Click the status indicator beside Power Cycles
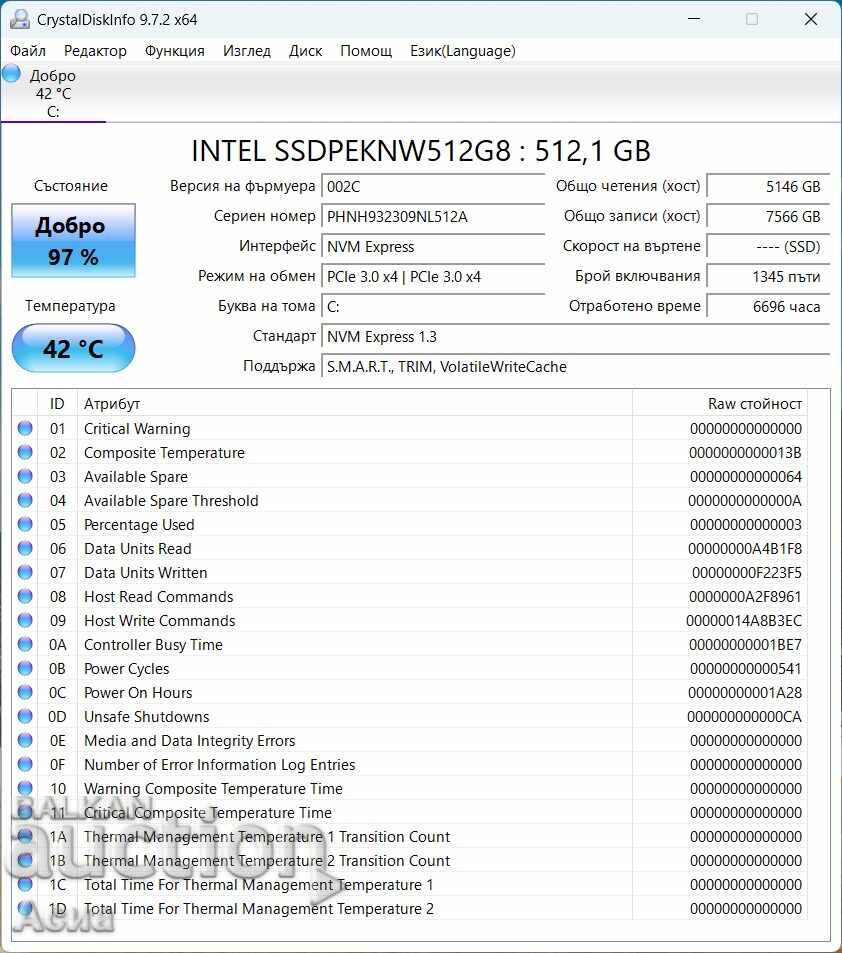This screenshot has width=842, height=953. tap(23, 668)
